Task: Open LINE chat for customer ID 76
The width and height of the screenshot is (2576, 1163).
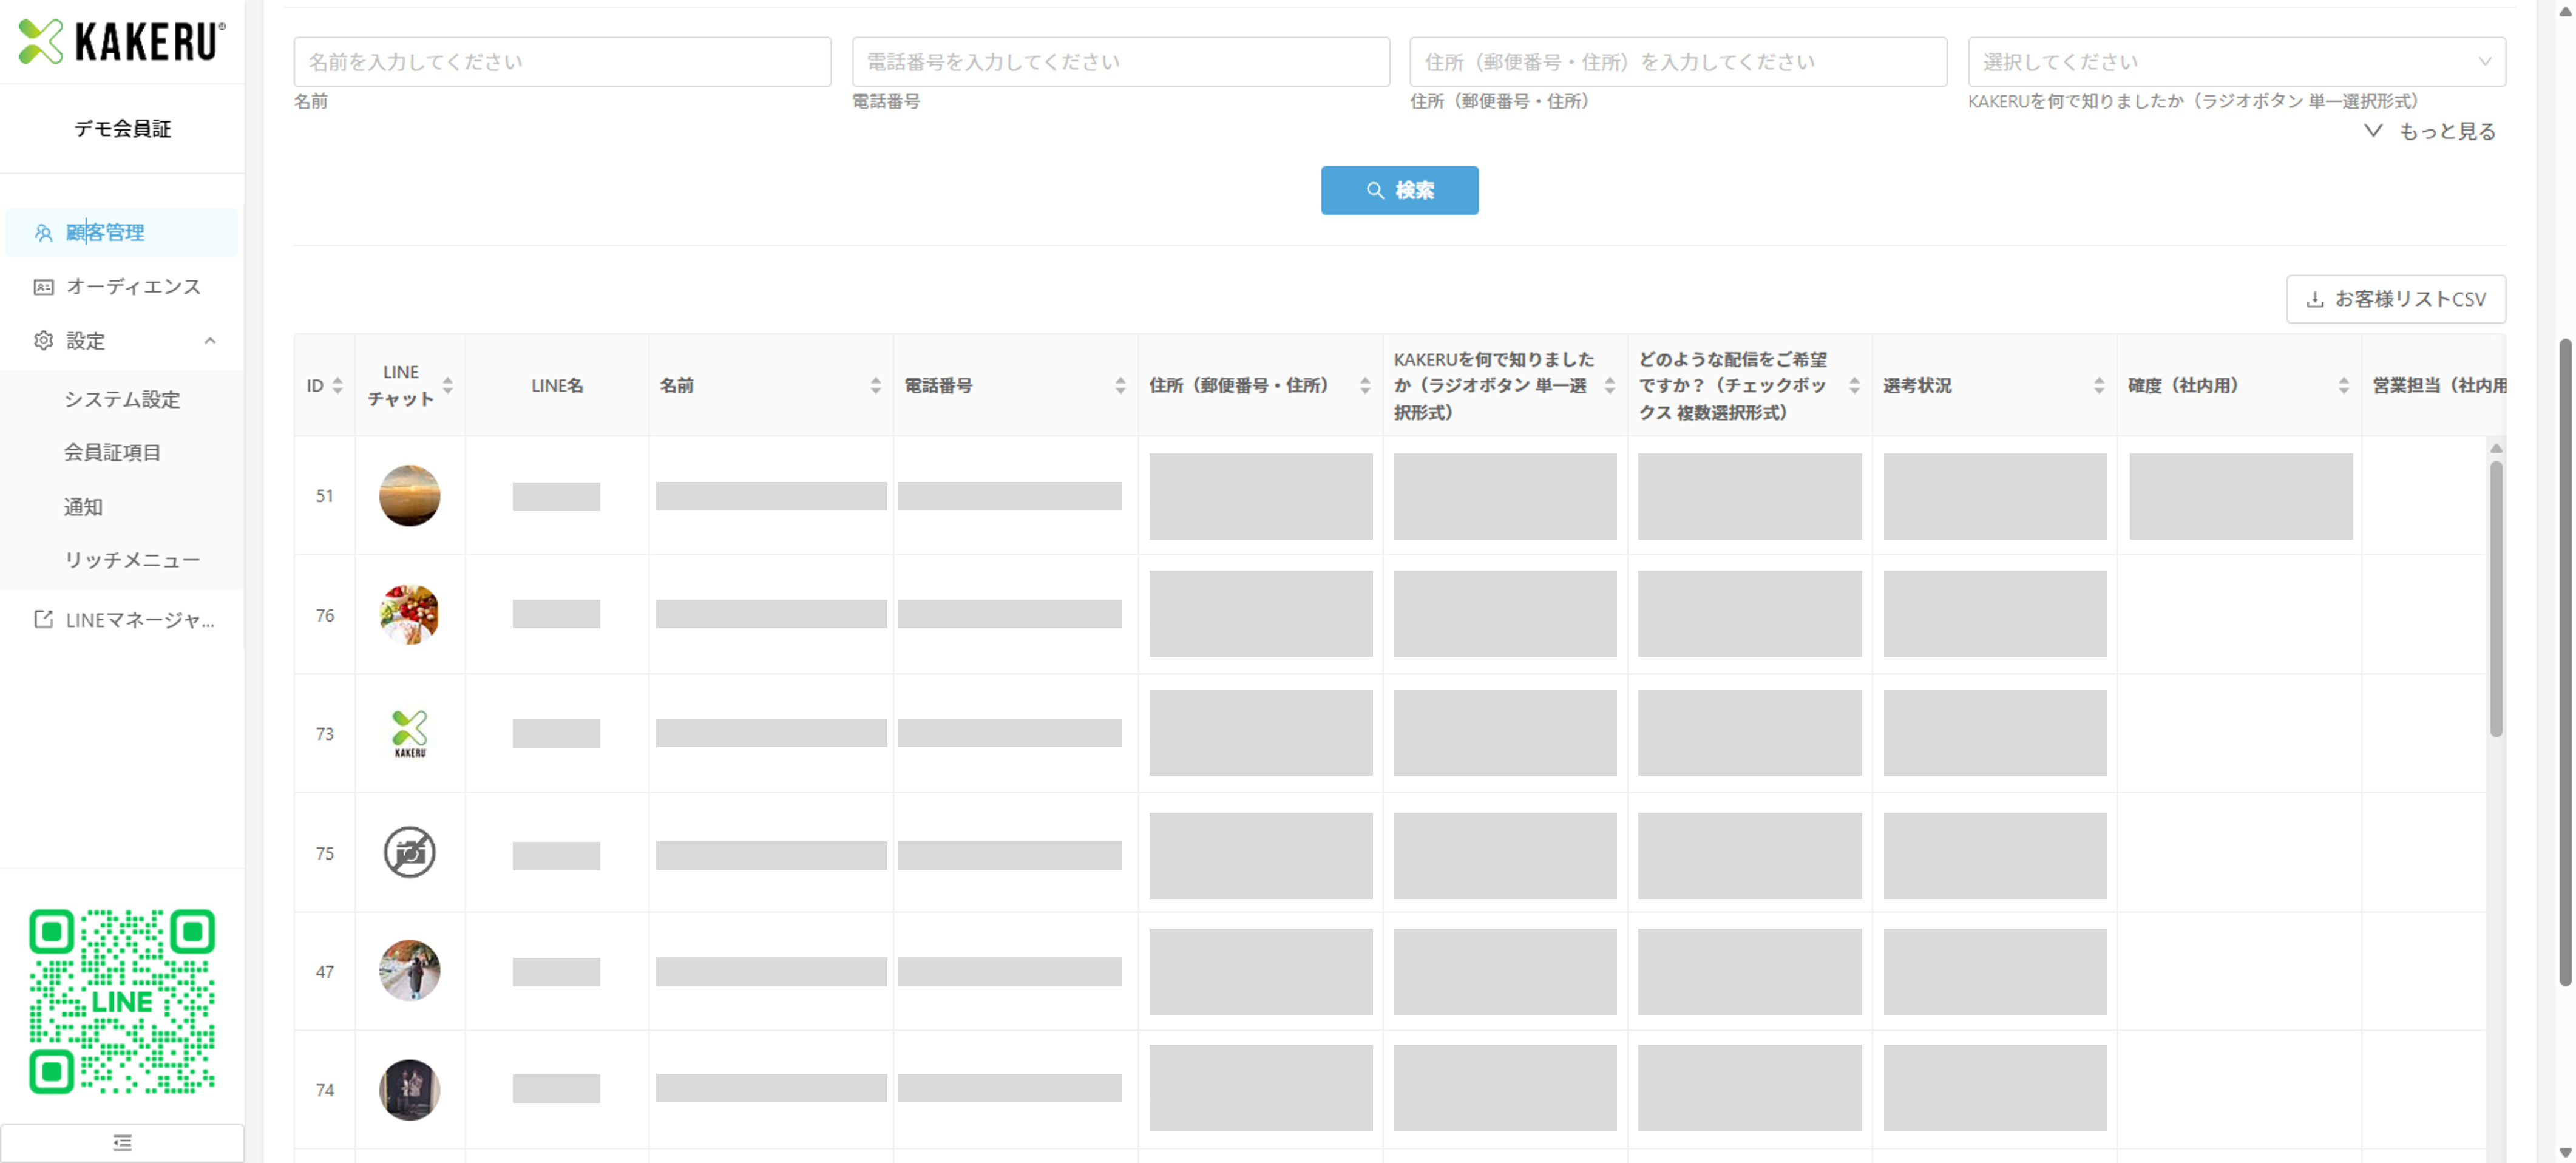Action: [x=409, y=614]
